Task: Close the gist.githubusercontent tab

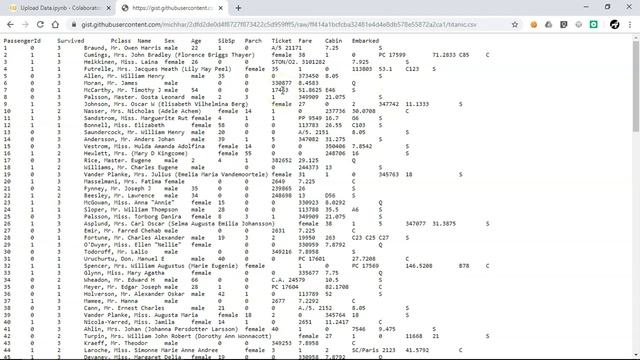Action: [220, 8]
